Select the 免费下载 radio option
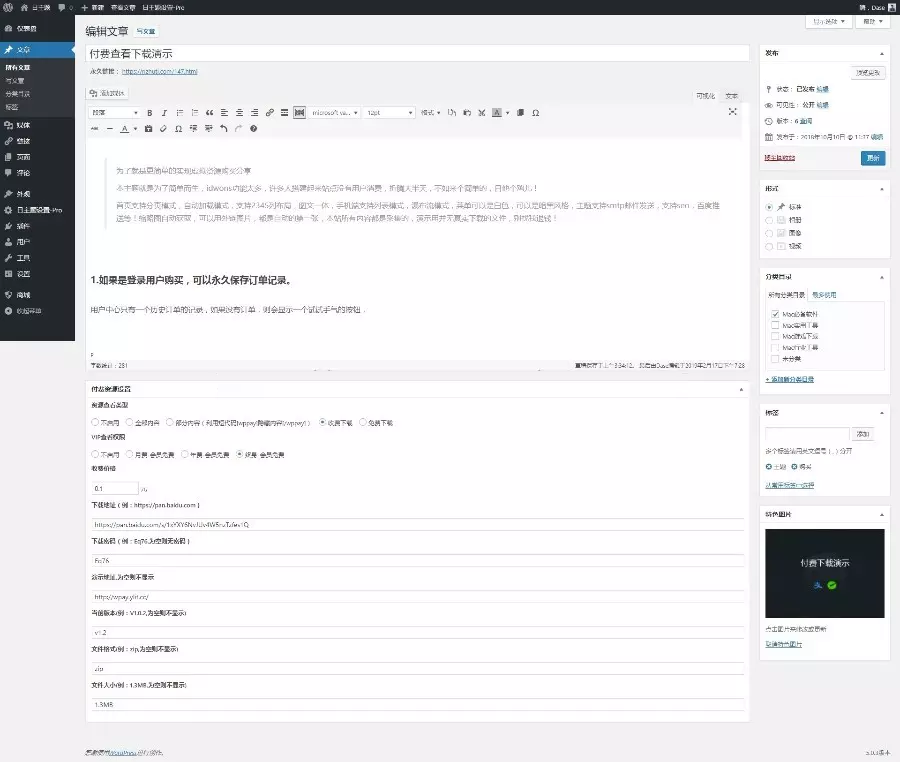This screenshot has width=900, height=762. pyautogui.click(x=362, y=423)
